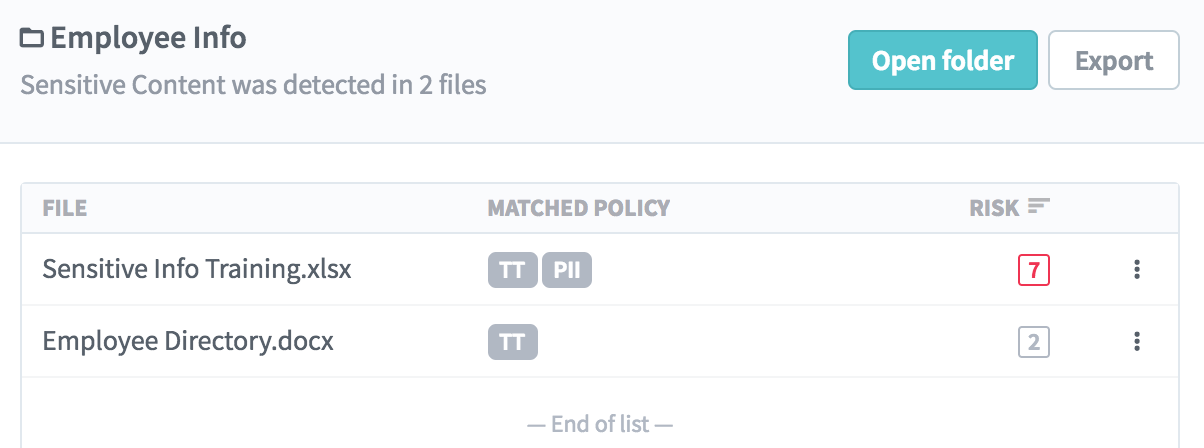Image resolution: width=1204 pixels, height=448 pixels.
Task: Open the Employee Info folder
Action: tap(943, 60)
